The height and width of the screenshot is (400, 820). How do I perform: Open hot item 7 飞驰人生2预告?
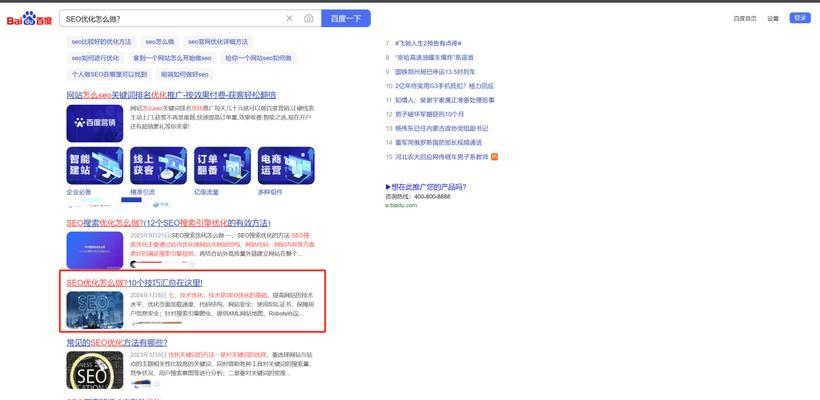(428, 43)
